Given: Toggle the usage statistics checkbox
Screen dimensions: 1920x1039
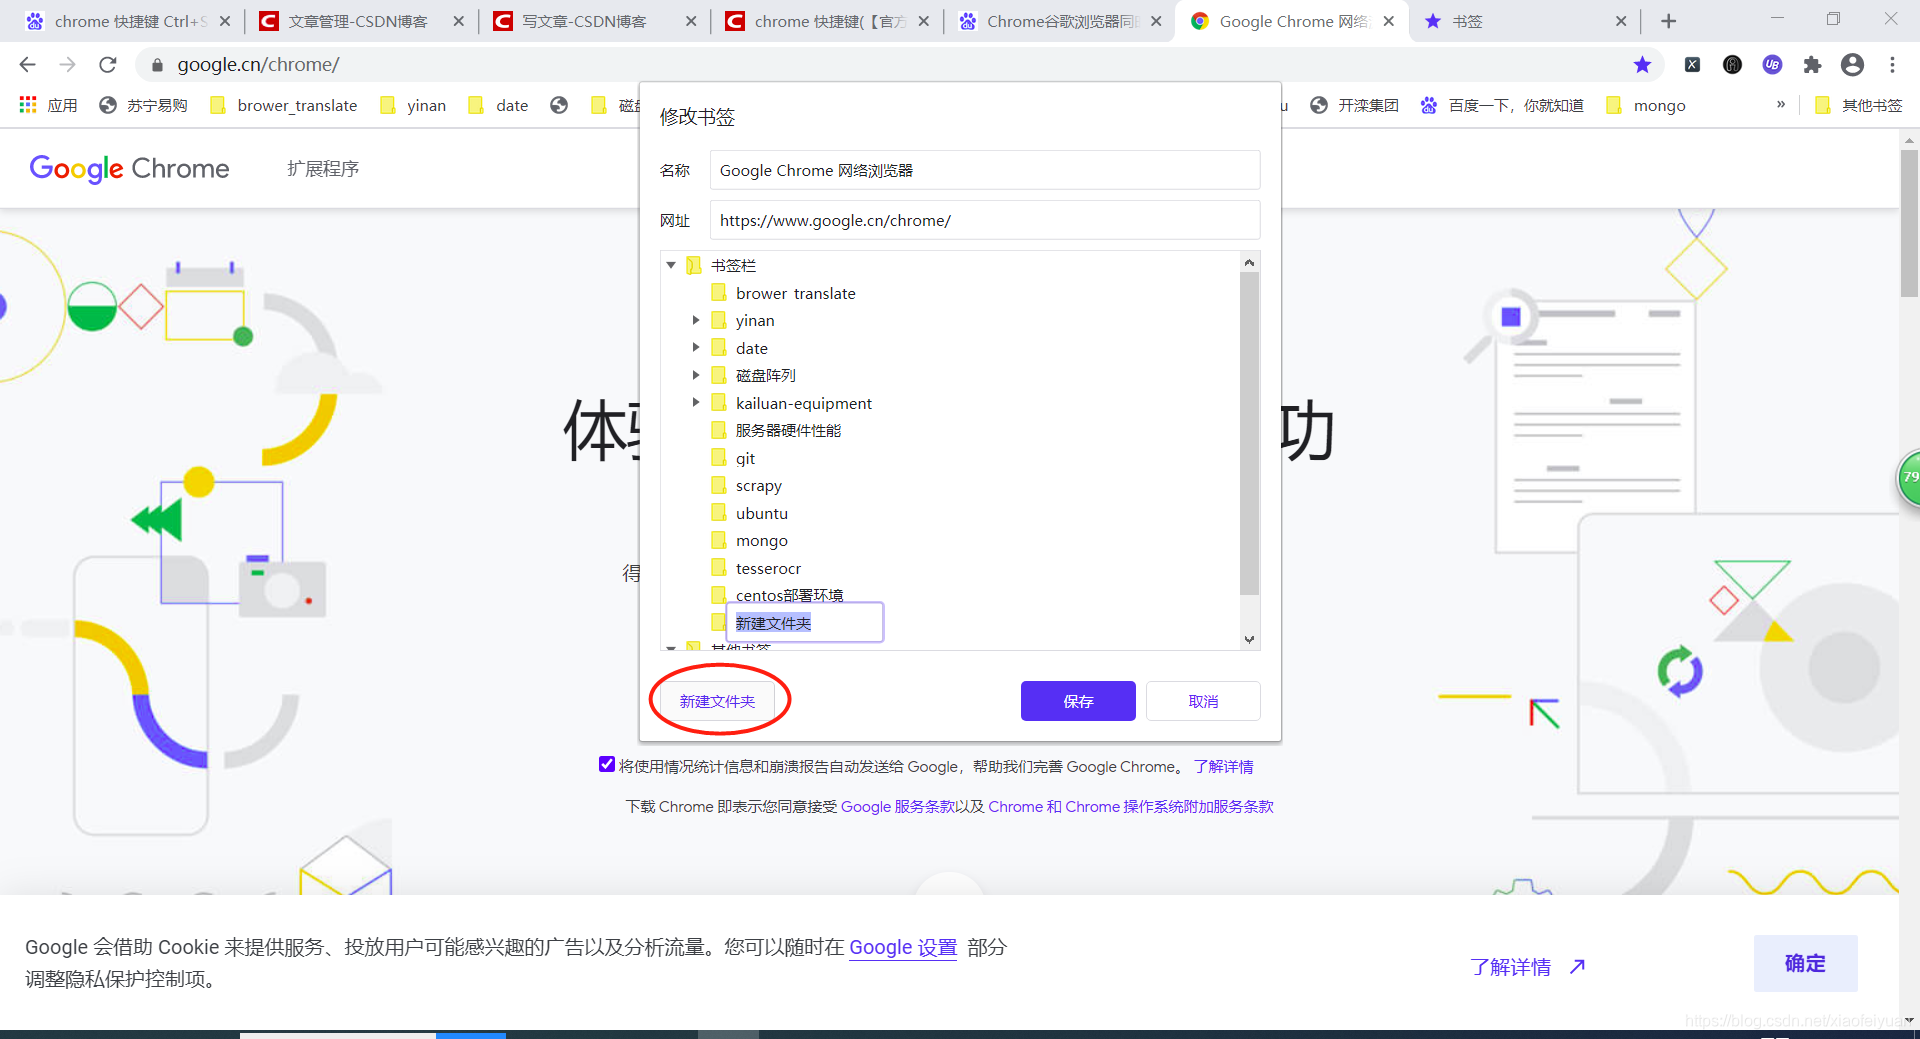Looking at the screenshot, I should [607, 764].
